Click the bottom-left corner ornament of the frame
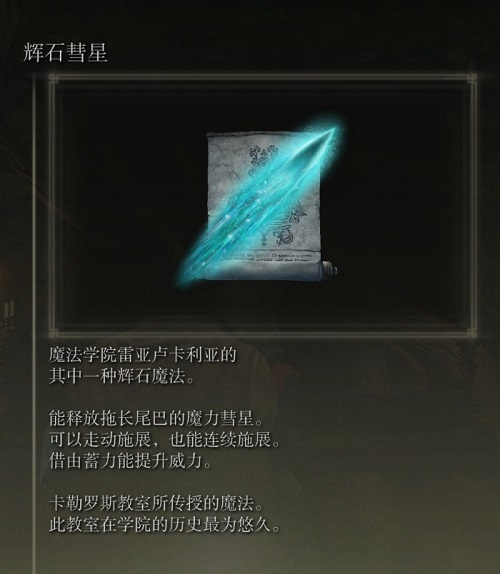This screenshot has width=500, height=574. [x=54, y=333]
